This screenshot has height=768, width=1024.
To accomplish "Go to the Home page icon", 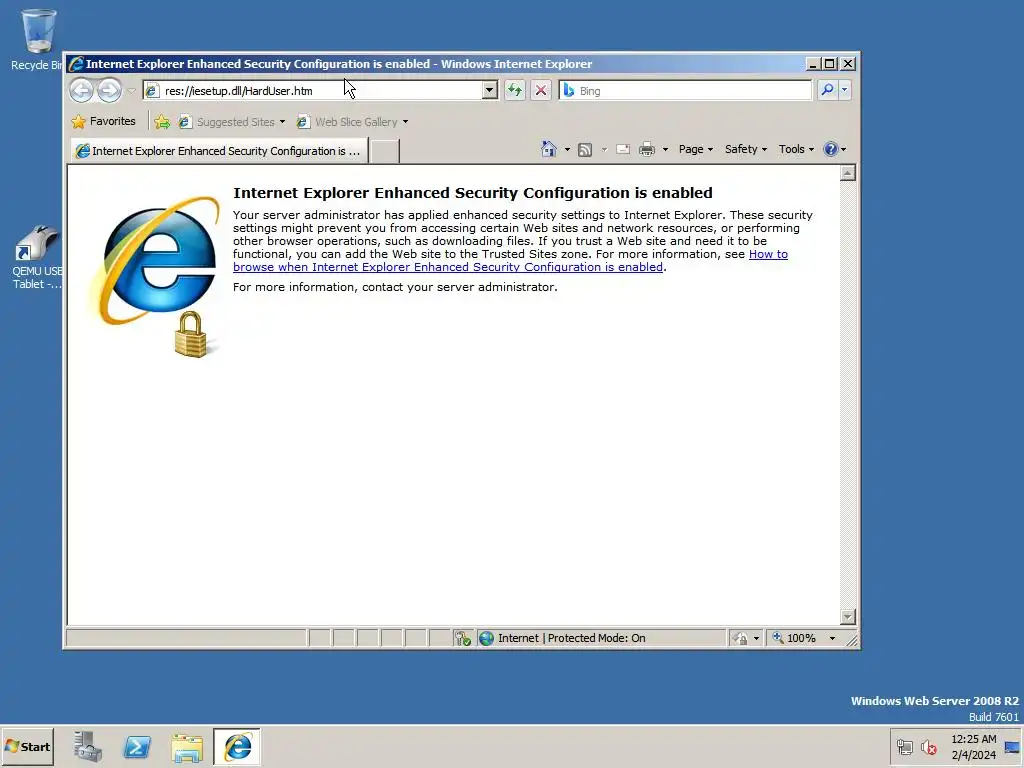I will (549, 150).
